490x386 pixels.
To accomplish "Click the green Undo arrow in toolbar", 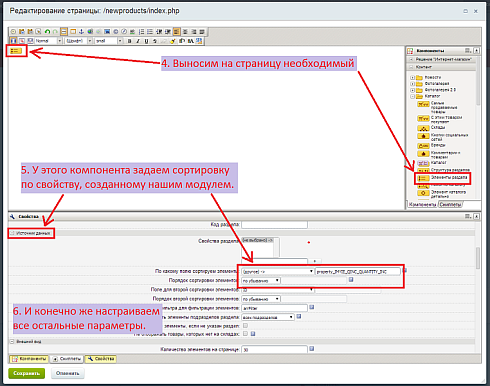I will (x=47, y=32).
